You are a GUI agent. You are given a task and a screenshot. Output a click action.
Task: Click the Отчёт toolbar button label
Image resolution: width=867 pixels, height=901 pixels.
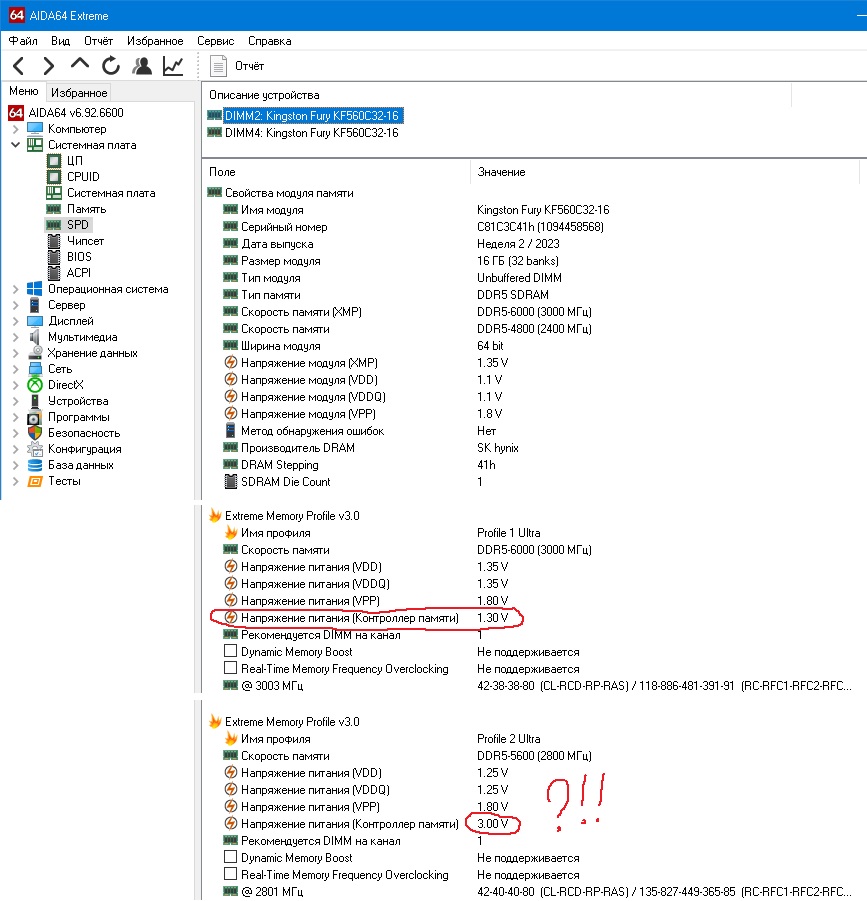(249, 66)
